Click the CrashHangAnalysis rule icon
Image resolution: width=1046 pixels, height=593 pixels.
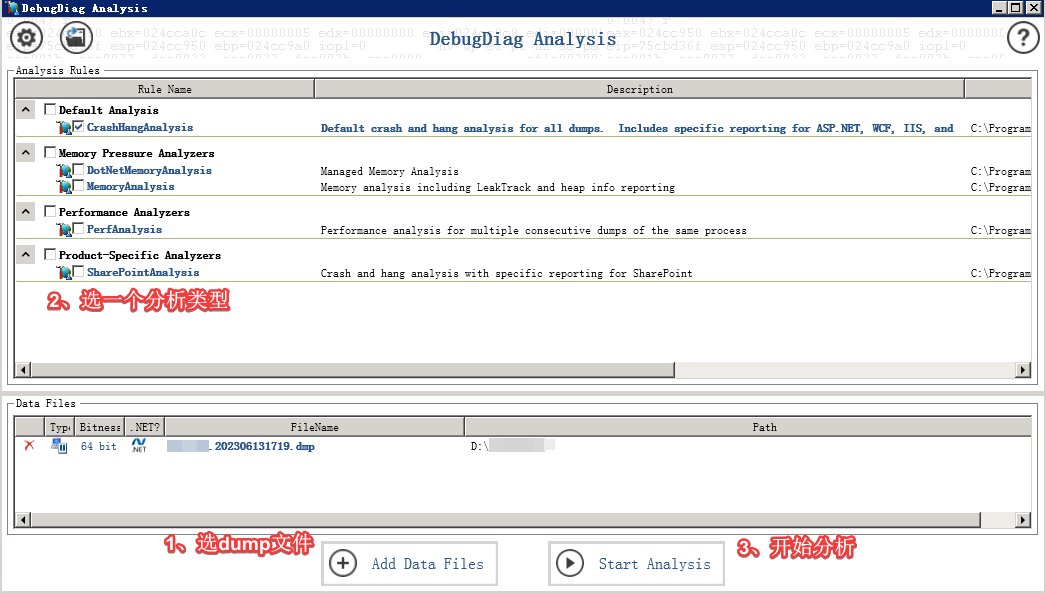point(64,127)
